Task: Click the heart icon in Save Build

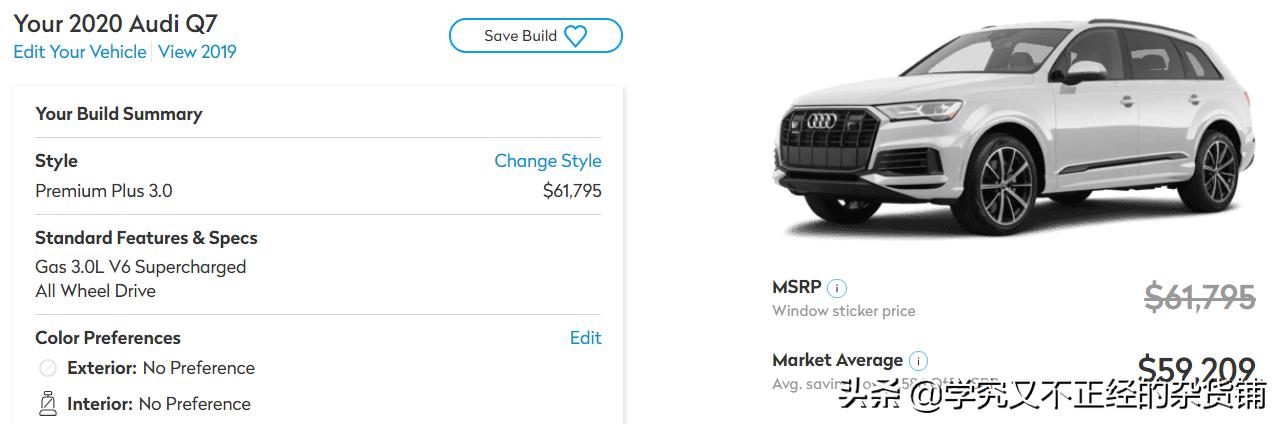Action: coord(575,36)
